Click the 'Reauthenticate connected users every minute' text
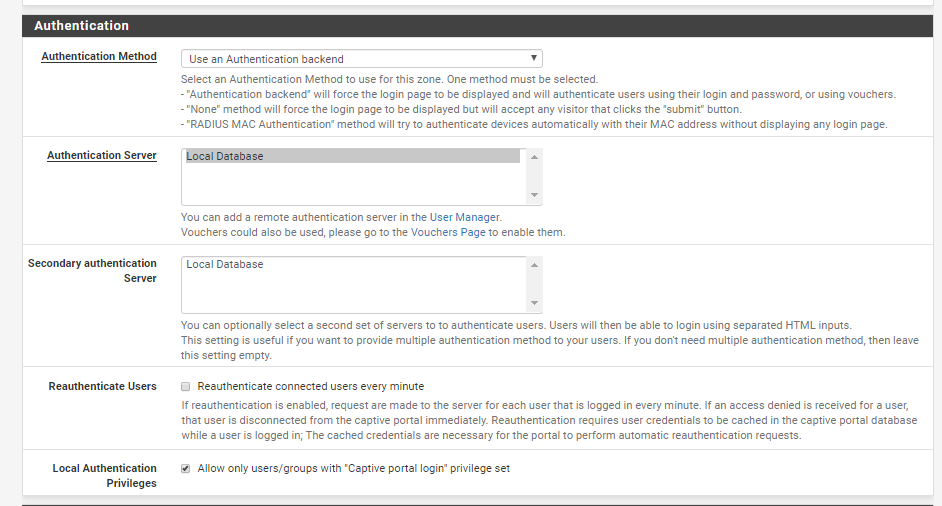 311,386
